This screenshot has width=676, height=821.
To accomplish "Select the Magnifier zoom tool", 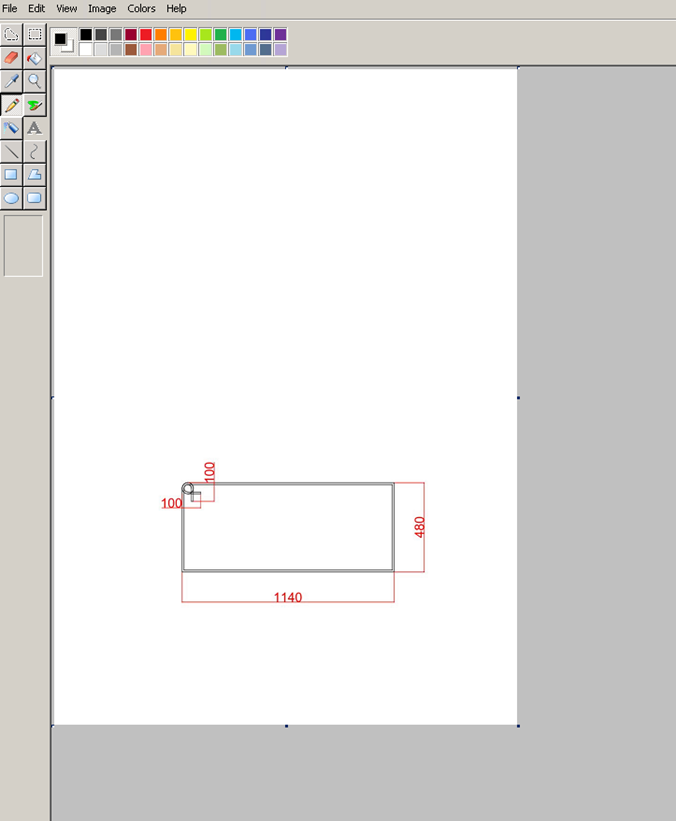I will pyautogui.click(x=35, y=81).
